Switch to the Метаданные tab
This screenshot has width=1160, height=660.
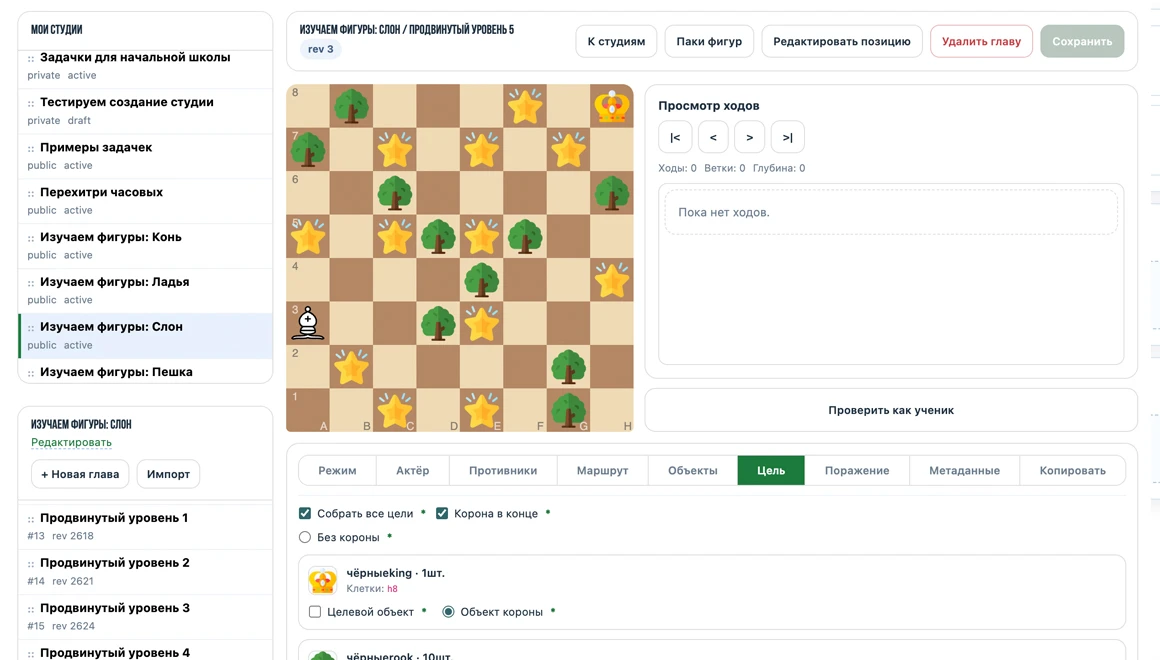[964, 471]
